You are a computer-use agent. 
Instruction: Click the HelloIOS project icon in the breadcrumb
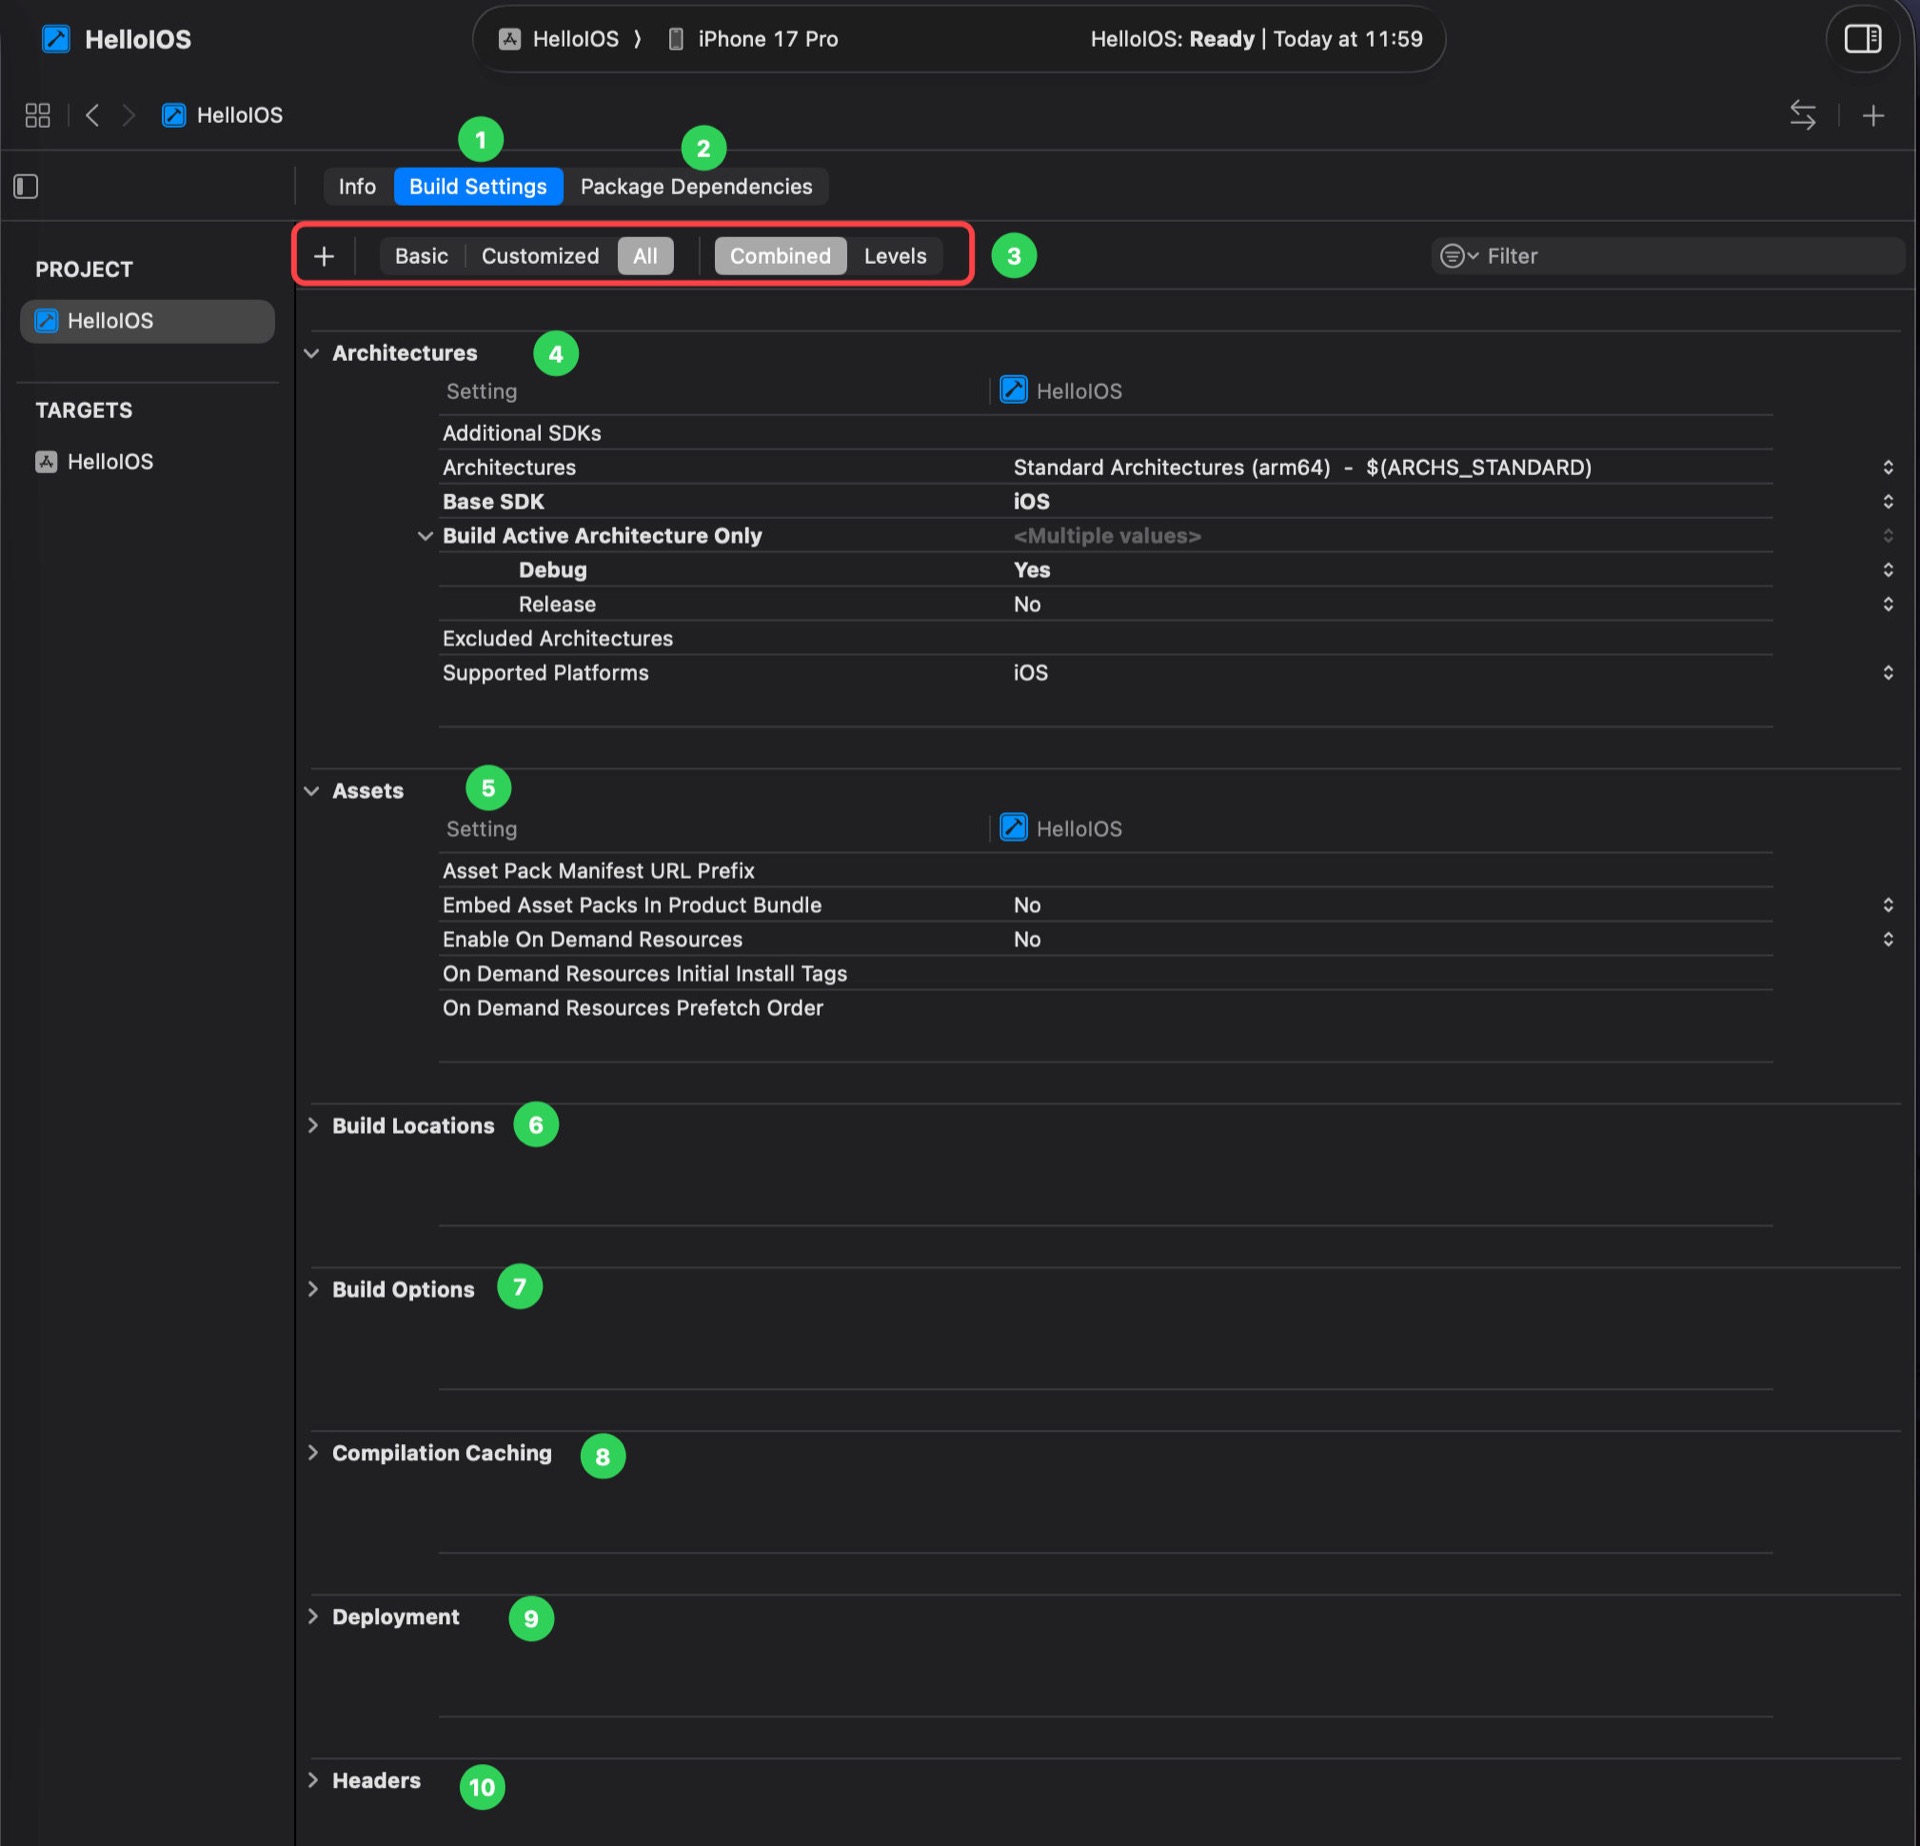coord(174,115)
